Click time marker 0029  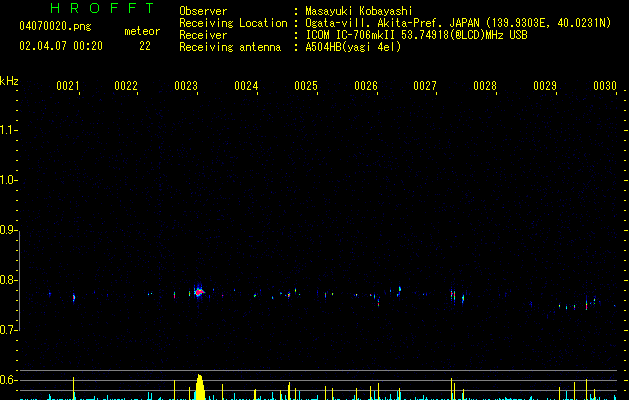[x=545, y=86]
